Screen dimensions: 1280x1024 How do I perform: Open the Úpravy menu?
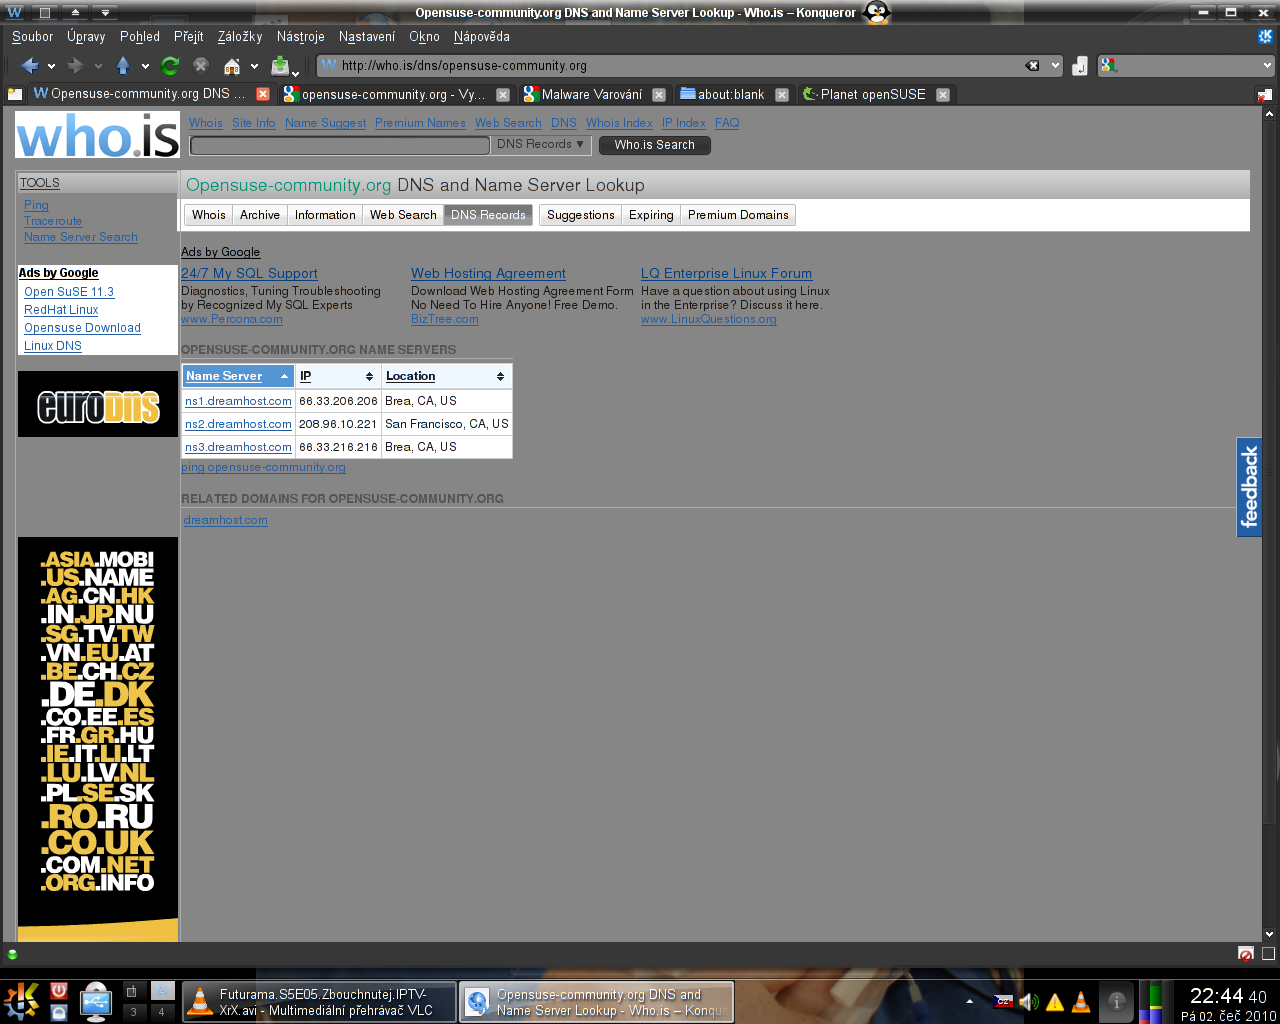(x=86, y=37)
